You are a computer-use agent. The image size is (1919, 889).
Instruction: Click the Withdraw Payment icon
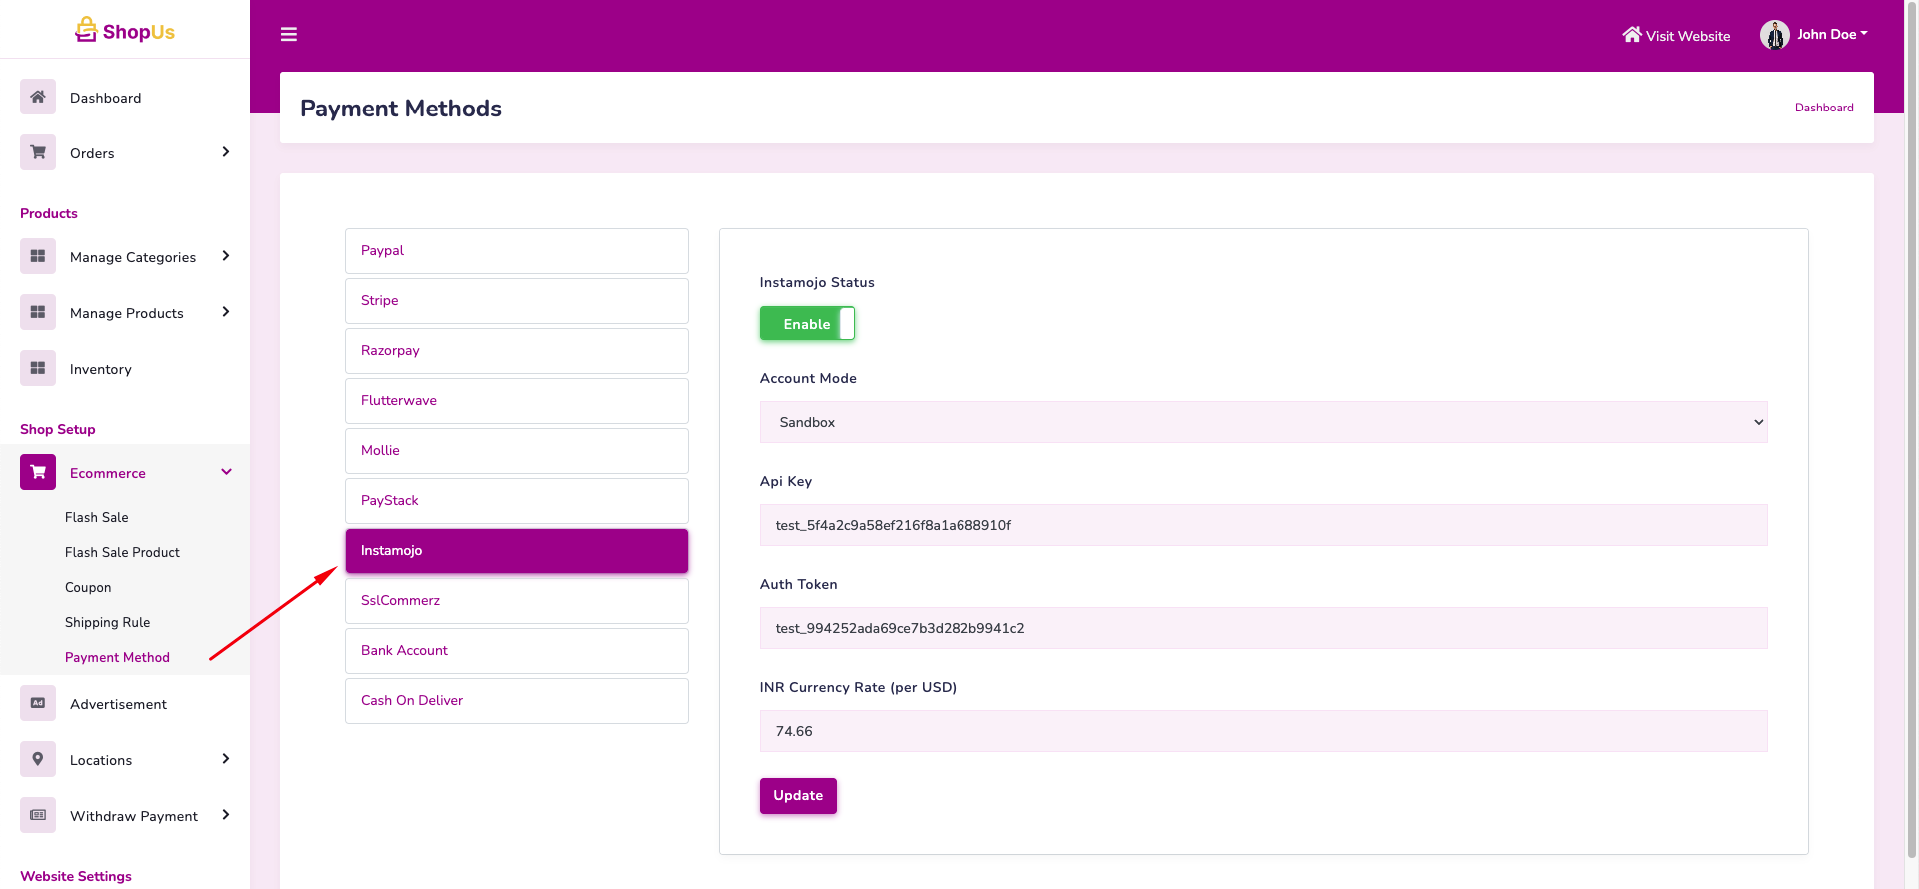tap(38, 815)
